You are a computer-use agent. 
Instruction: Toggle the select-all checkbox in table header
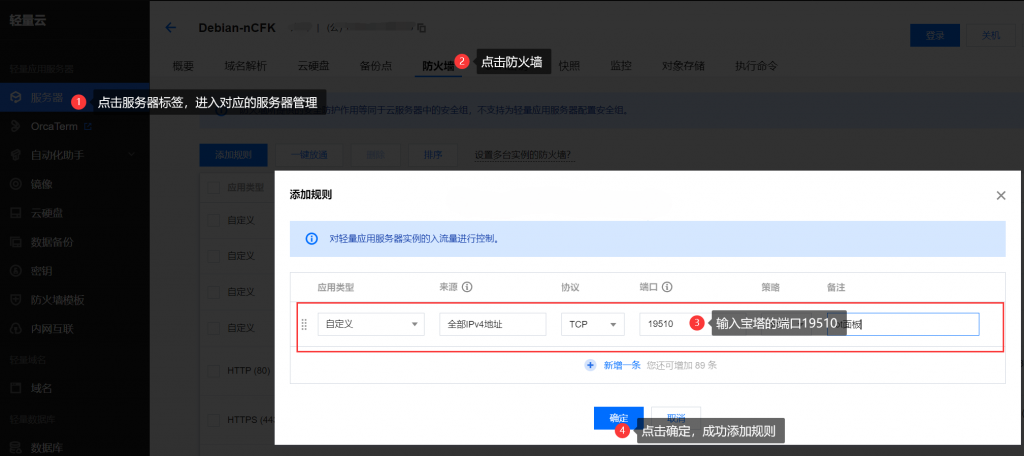pos(211,187)
